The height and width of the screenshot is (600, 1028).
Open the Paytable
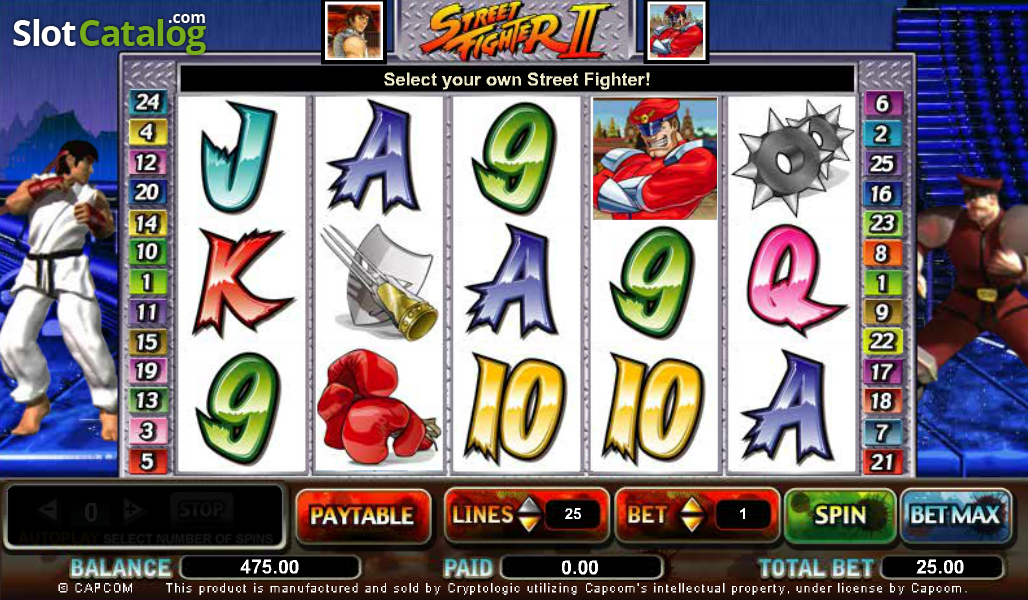click(x=363, y=516)
